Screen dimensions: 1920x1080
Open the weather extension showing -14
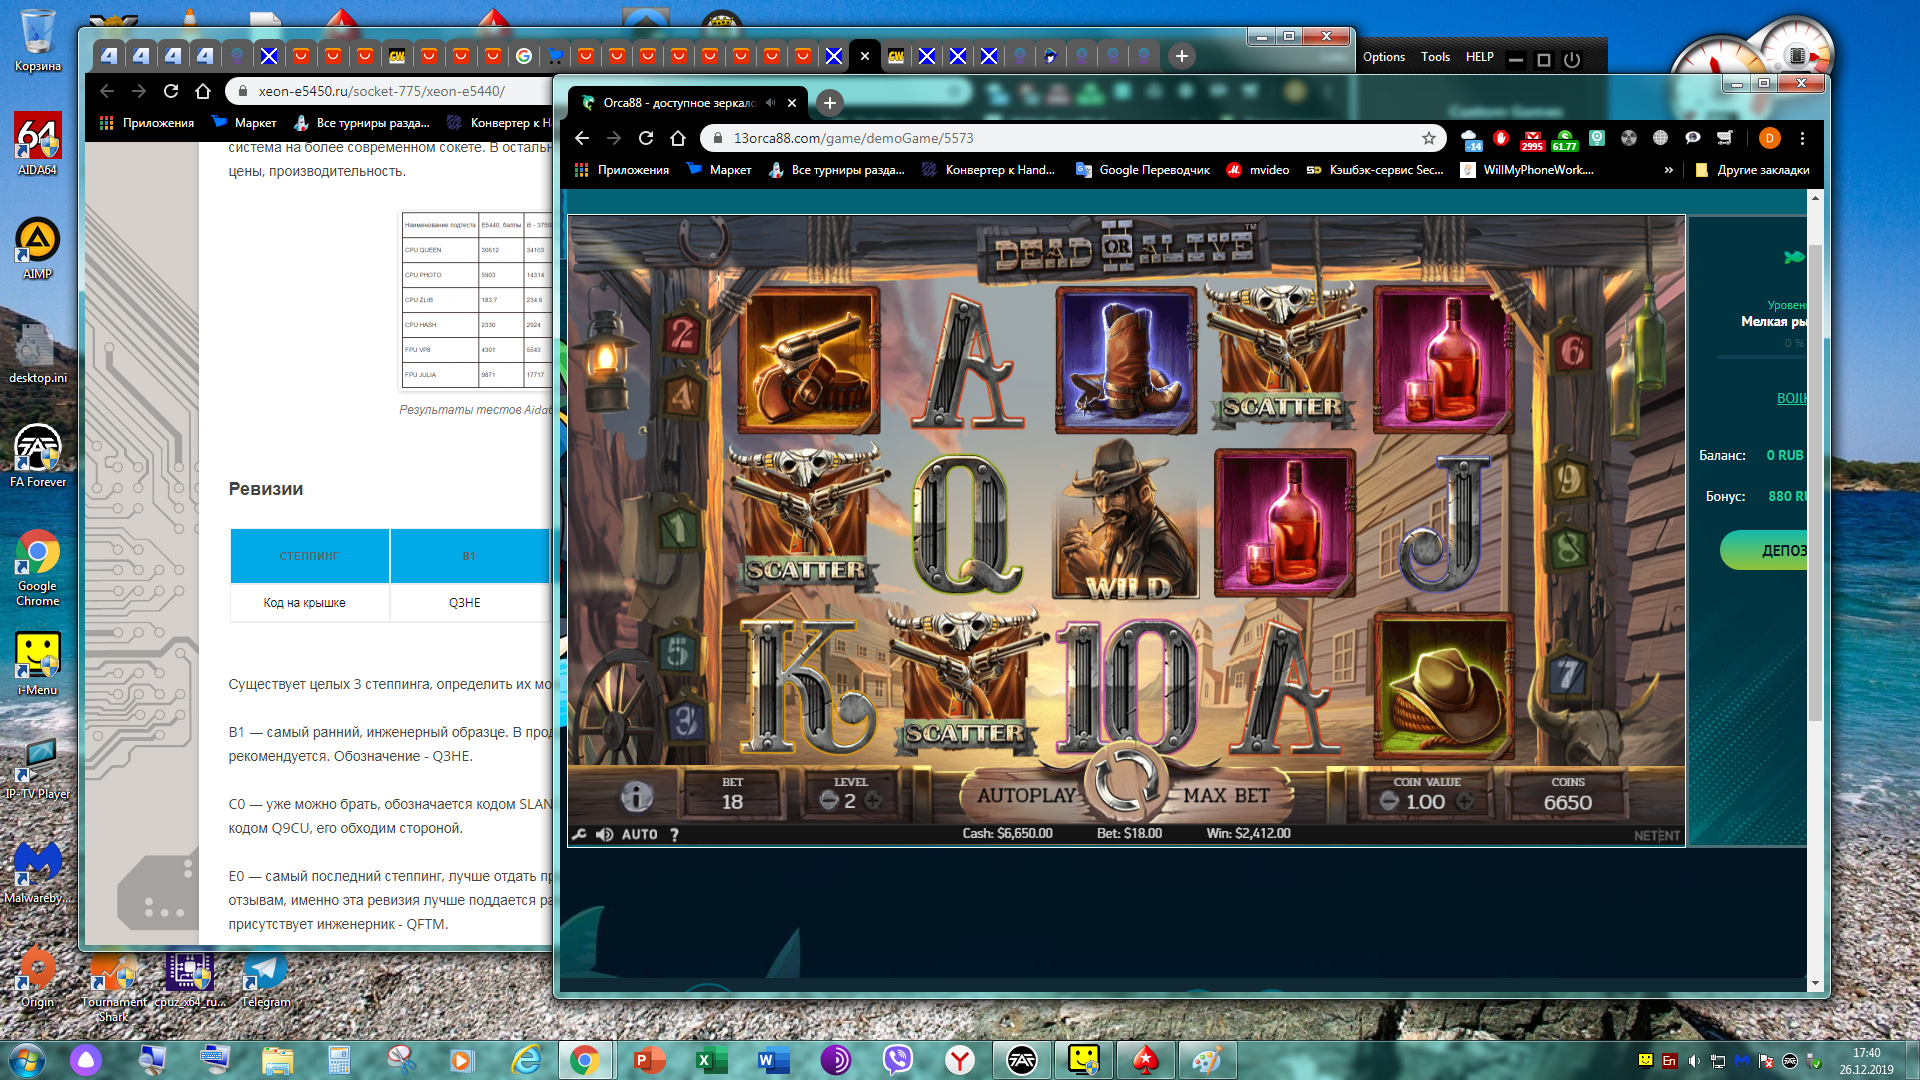(x=1470, y=139)
